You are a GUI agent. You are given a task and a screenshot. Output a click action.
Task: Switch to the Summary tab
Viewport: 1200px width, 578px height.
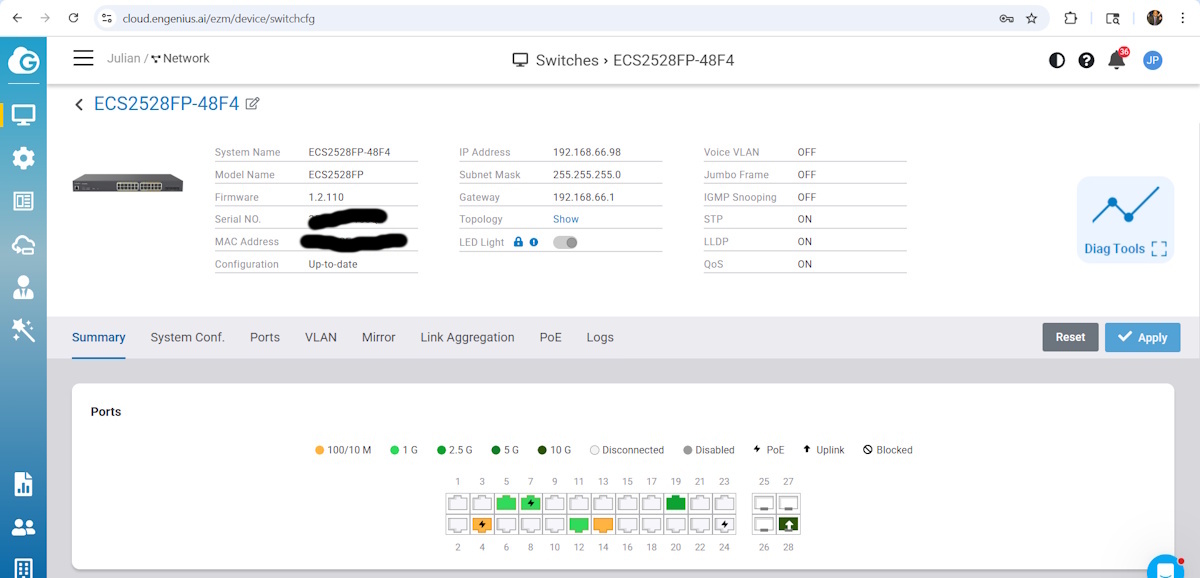click(99, 338)
